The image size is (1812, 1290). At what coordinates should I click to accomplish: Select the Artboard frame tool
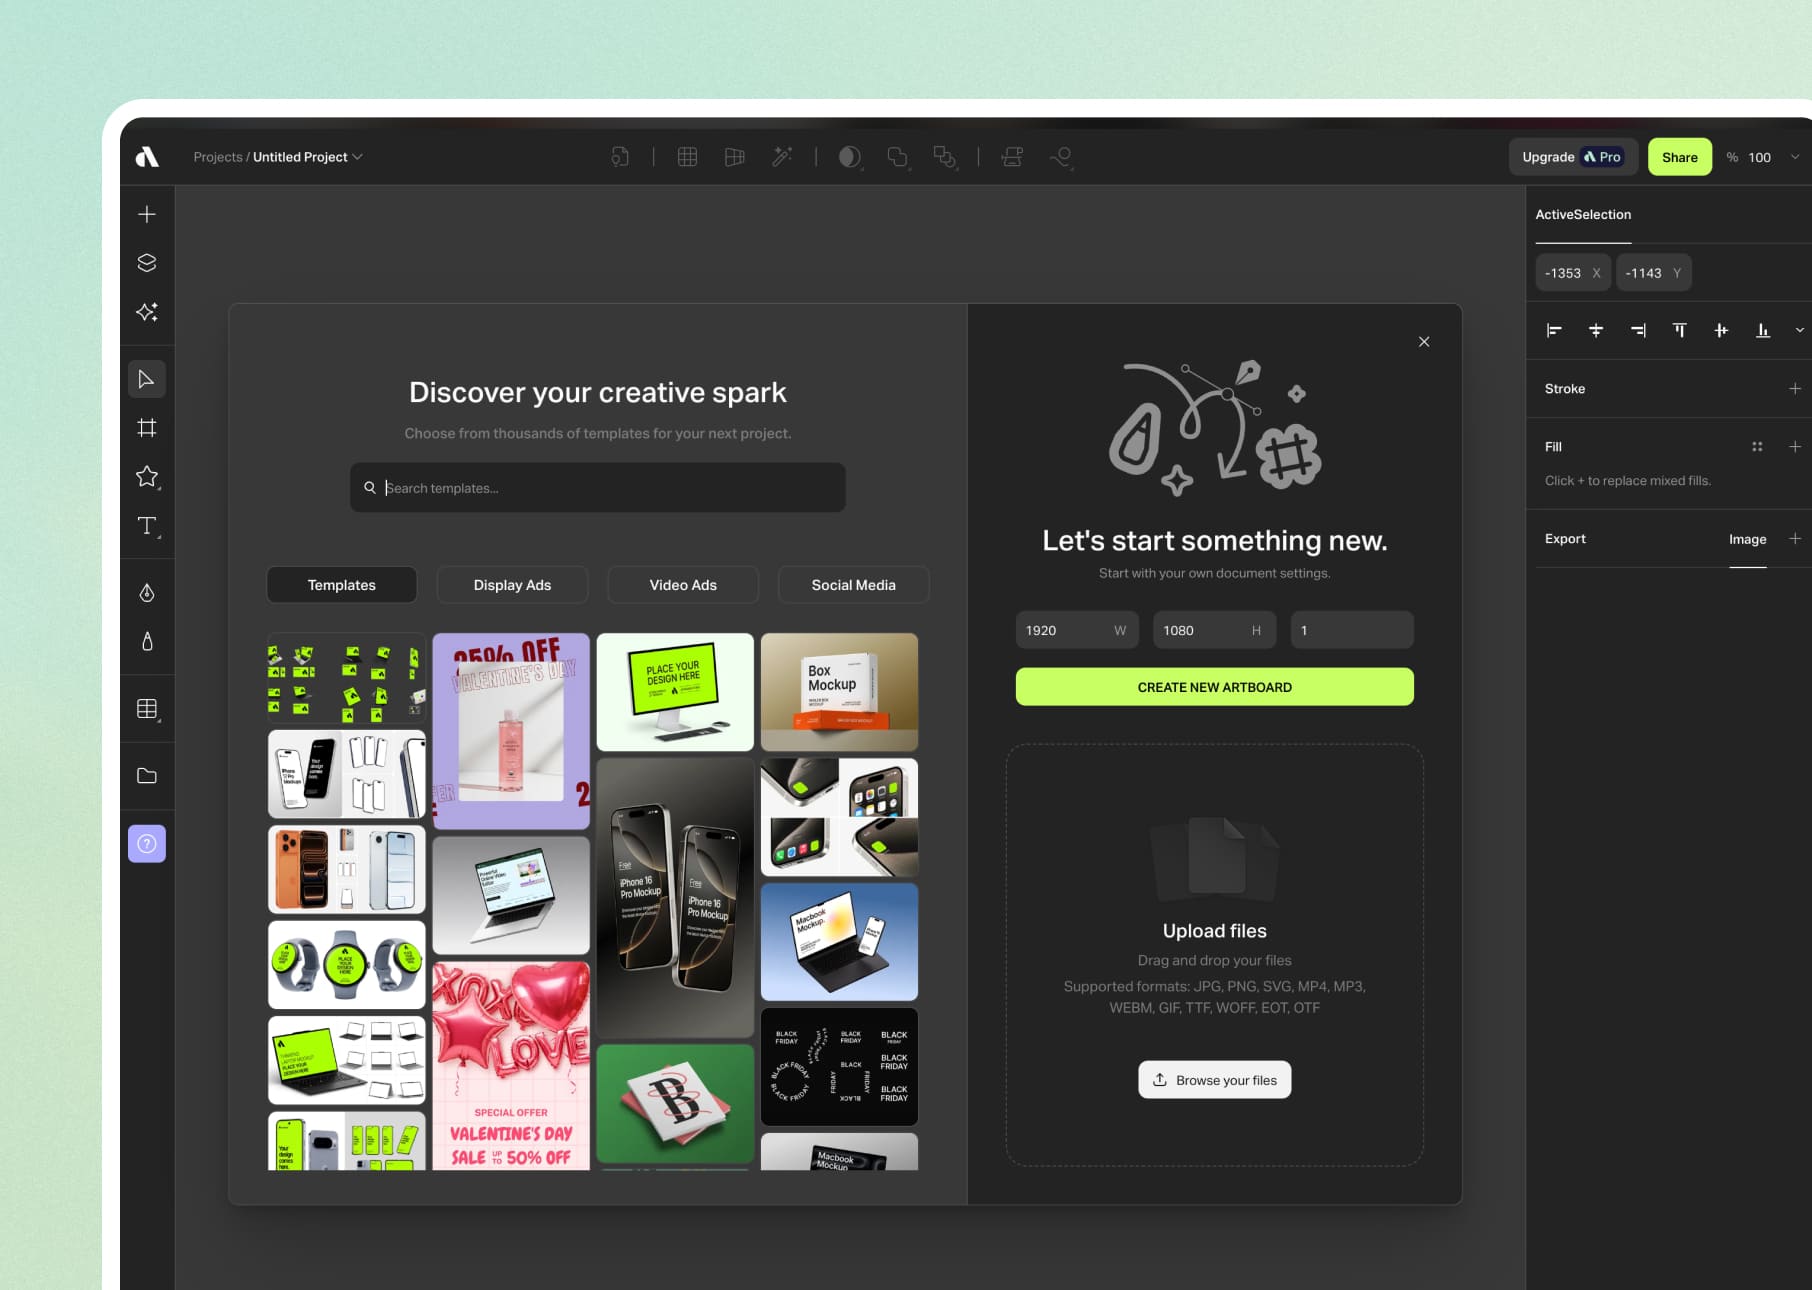click(x=147, y=428)
